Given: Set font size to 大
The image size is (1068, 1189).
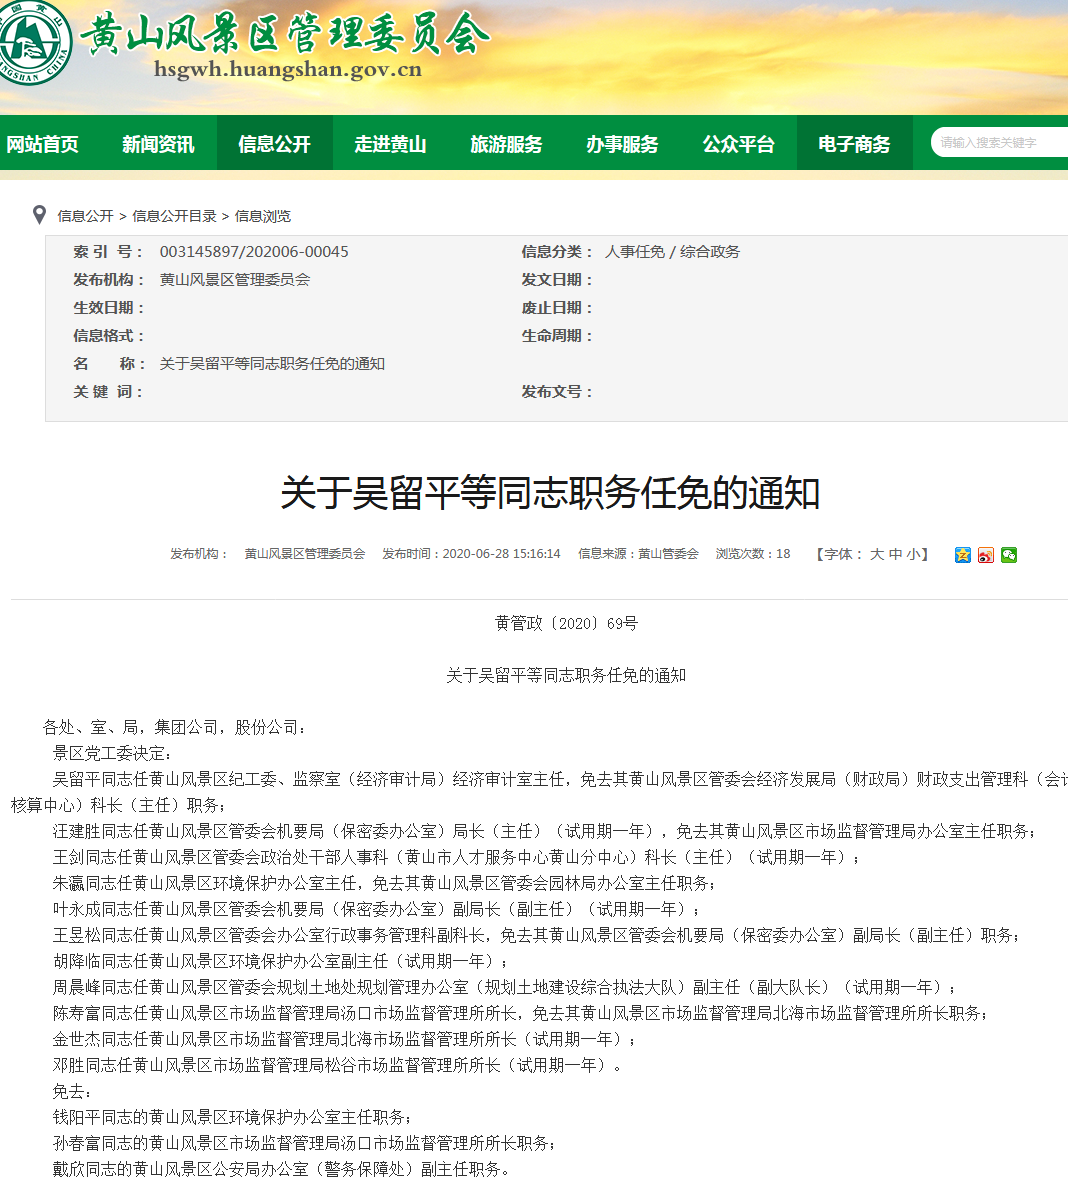Looking at the screenshot, I should (x=877, y=554).
